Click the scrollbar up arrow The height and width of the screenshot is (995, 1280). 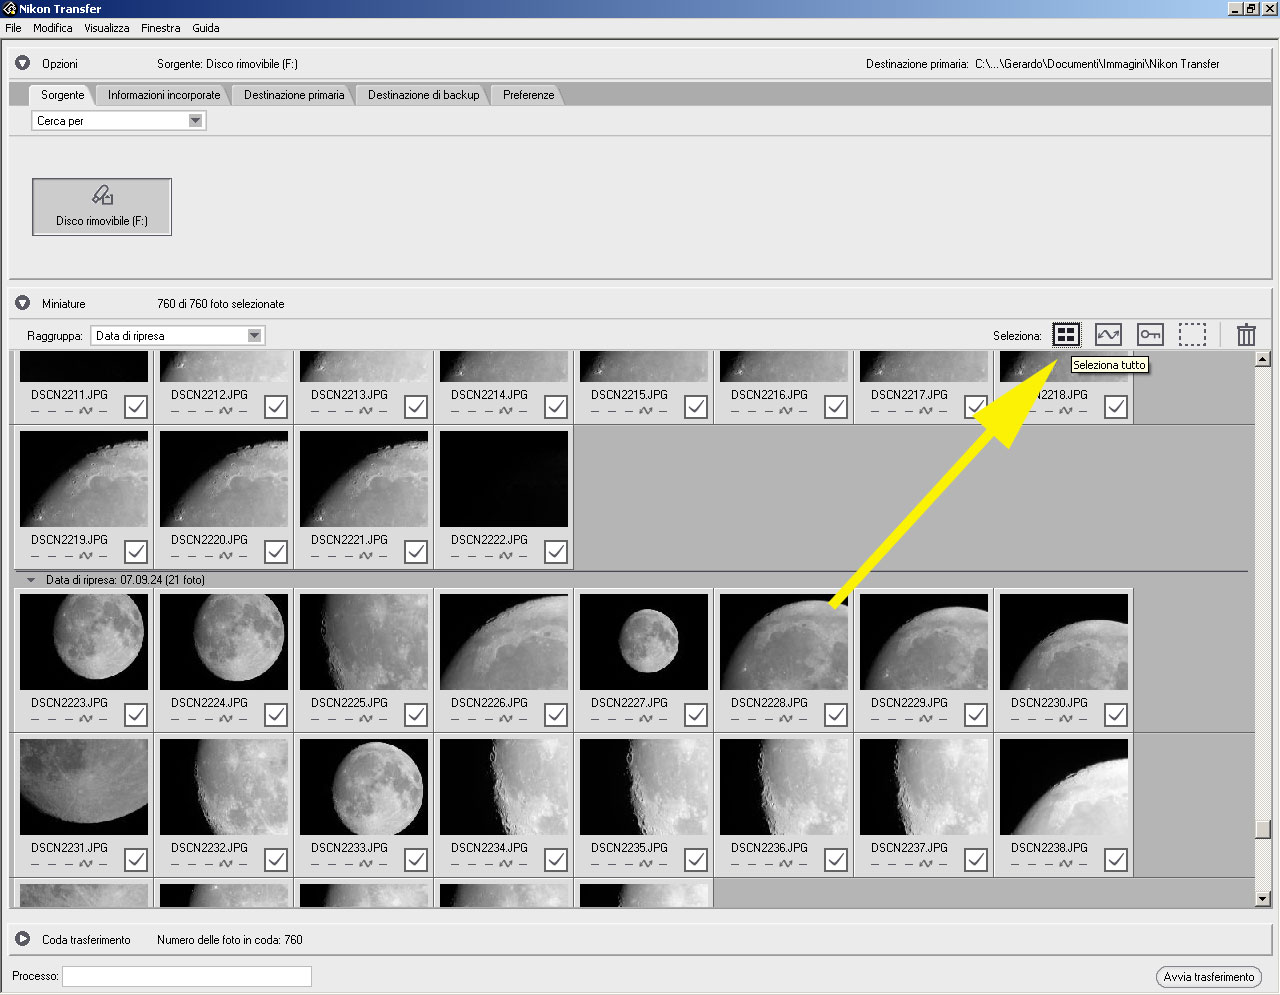point(1262,359)
